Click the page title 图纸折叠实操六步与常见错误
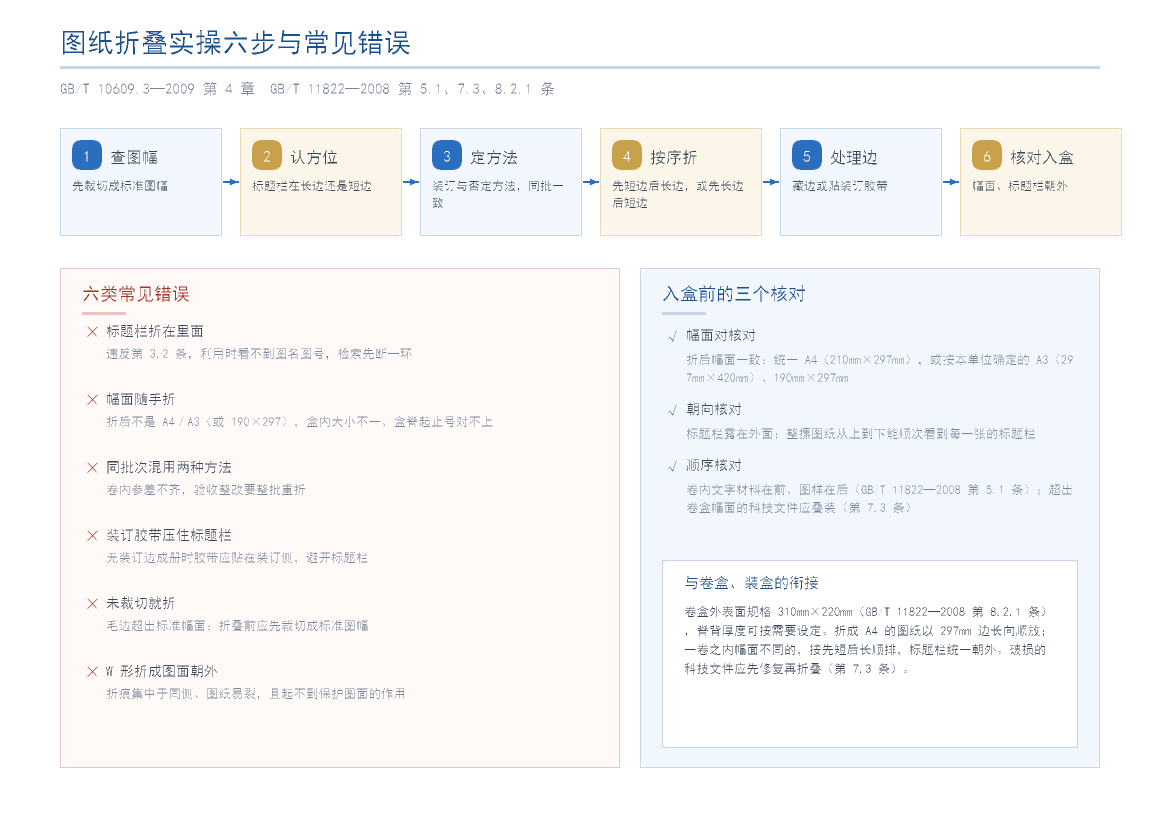1160x820 pixels. [x=236, y=43]
